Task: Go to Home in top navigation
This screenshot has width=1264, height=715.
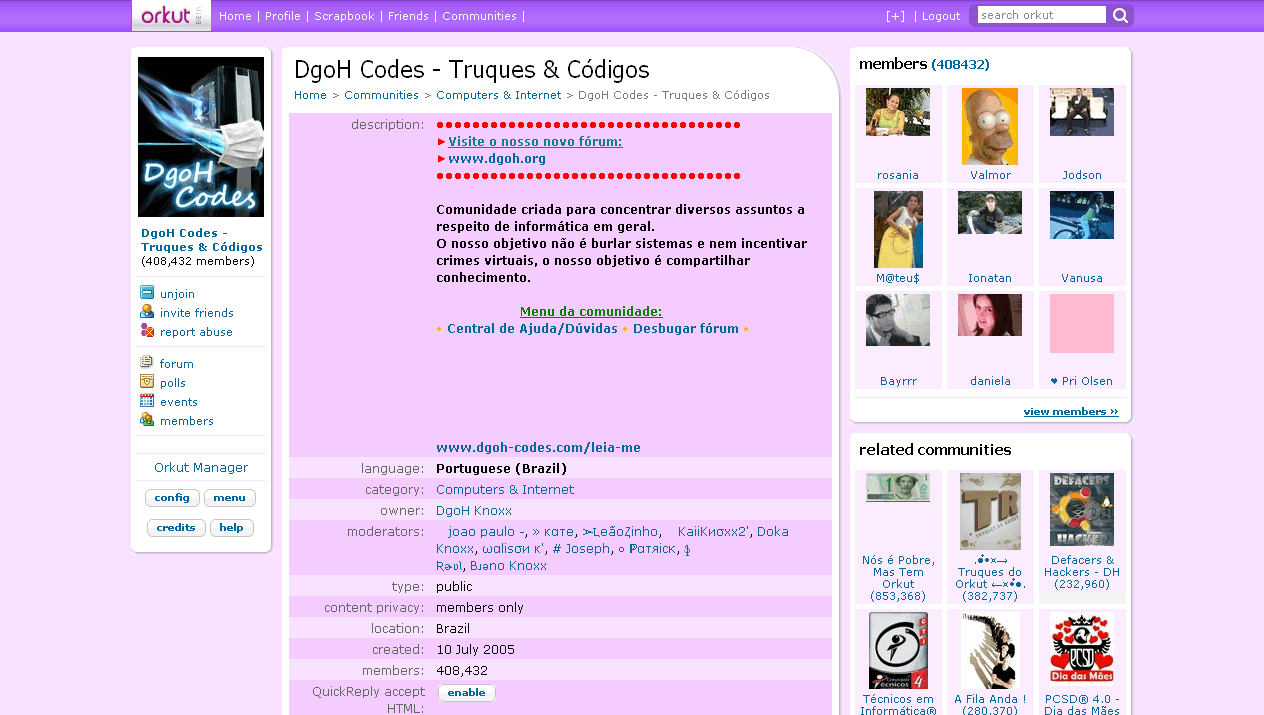Action: tap(235, 16)
